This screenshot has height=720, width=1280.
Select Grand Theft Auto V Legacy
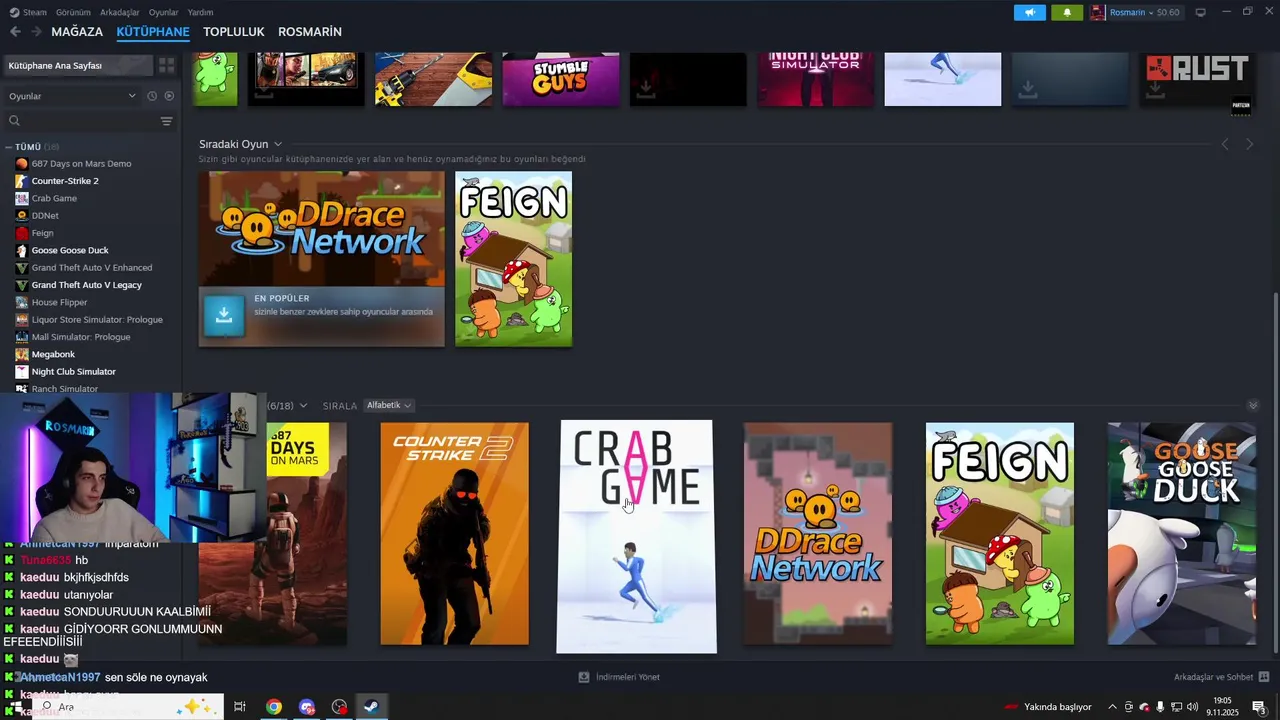(x=86, y=285)
